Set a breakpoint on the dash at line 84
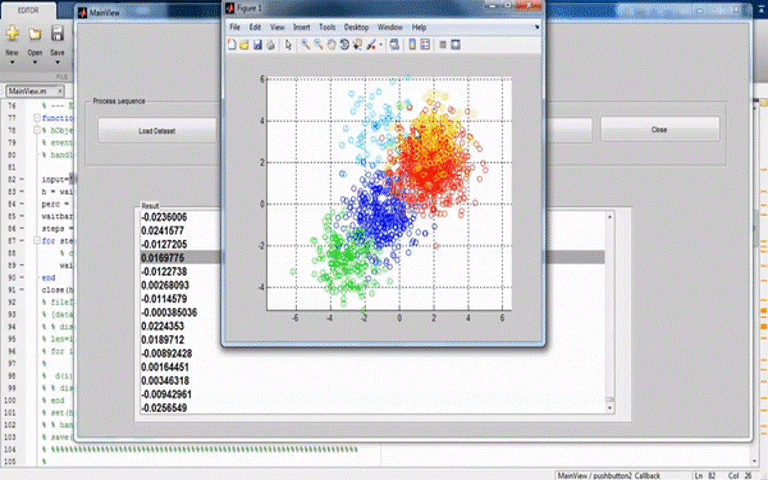 tap(21, 204)
